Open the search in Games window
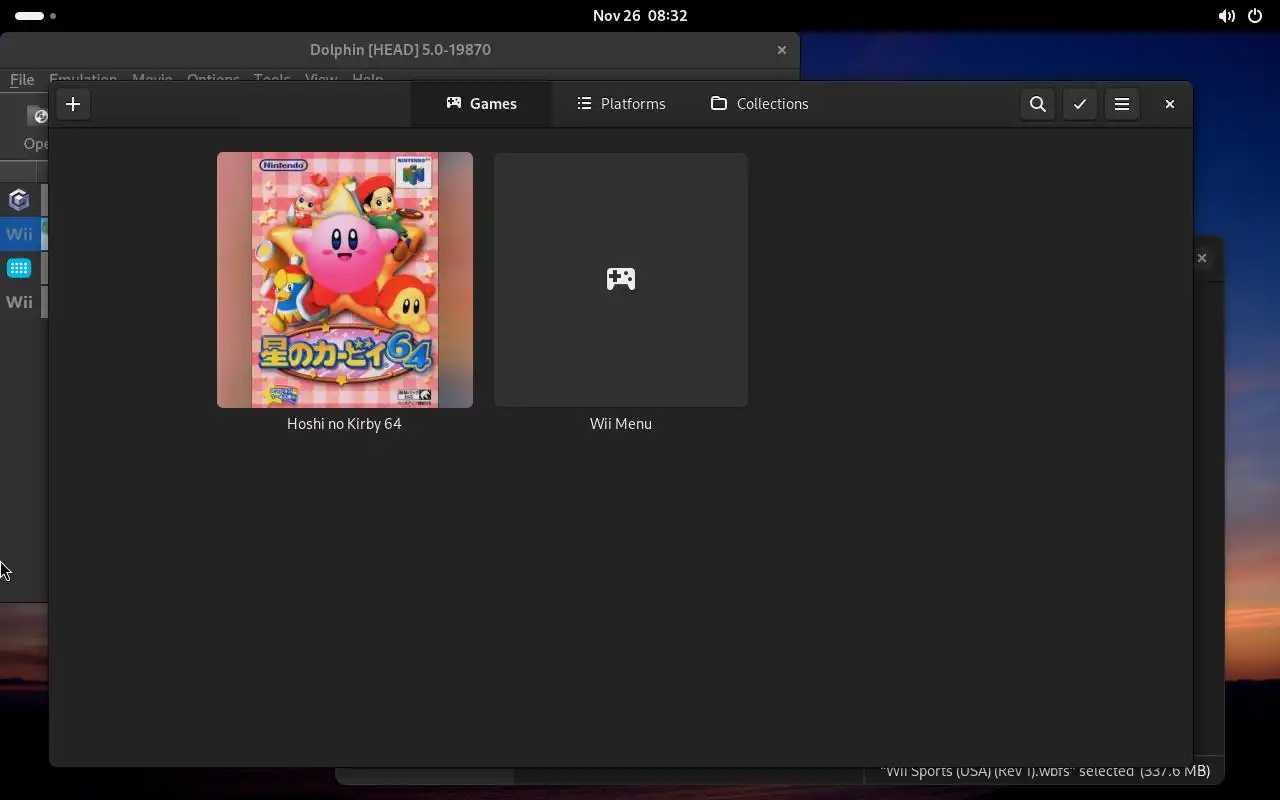Screen dimensions: 1280x800 pos(1038,104)
